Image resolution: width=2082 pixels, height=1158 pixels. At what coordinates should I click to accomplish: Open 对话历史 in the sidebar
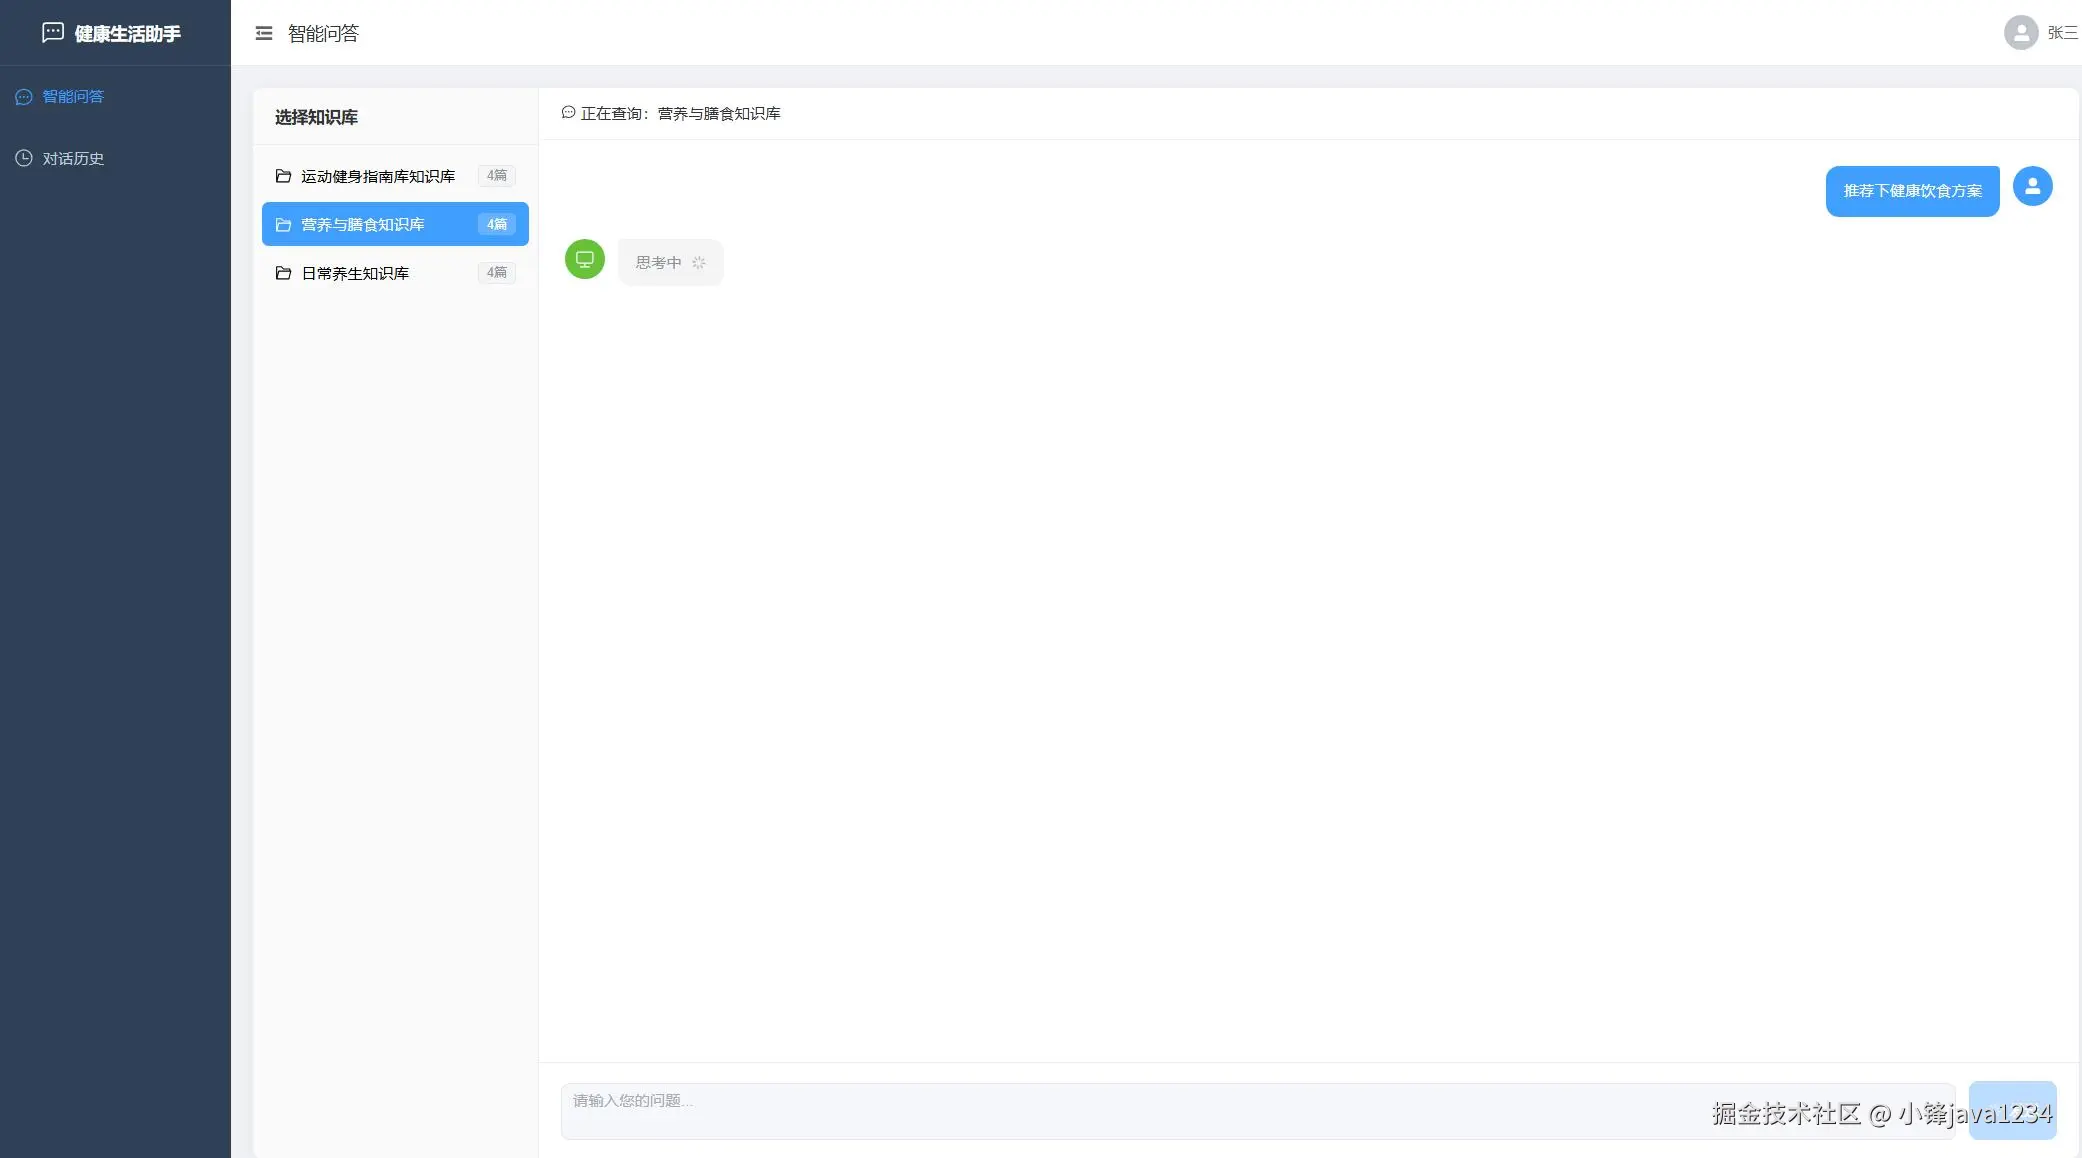click(73, 159)
